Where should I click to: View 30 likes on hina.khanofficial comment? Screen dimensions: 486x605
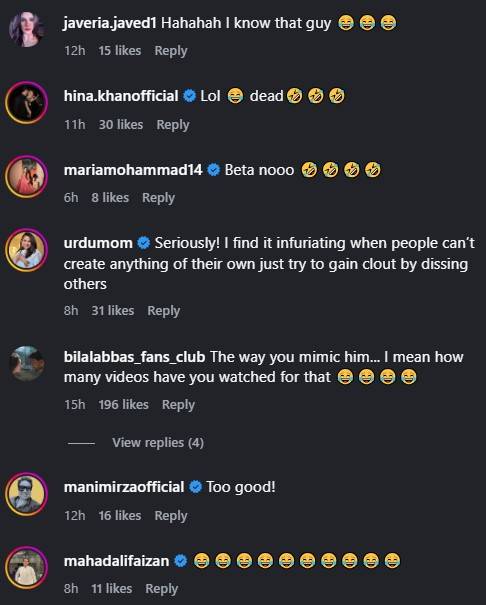[x=121, y=125]
